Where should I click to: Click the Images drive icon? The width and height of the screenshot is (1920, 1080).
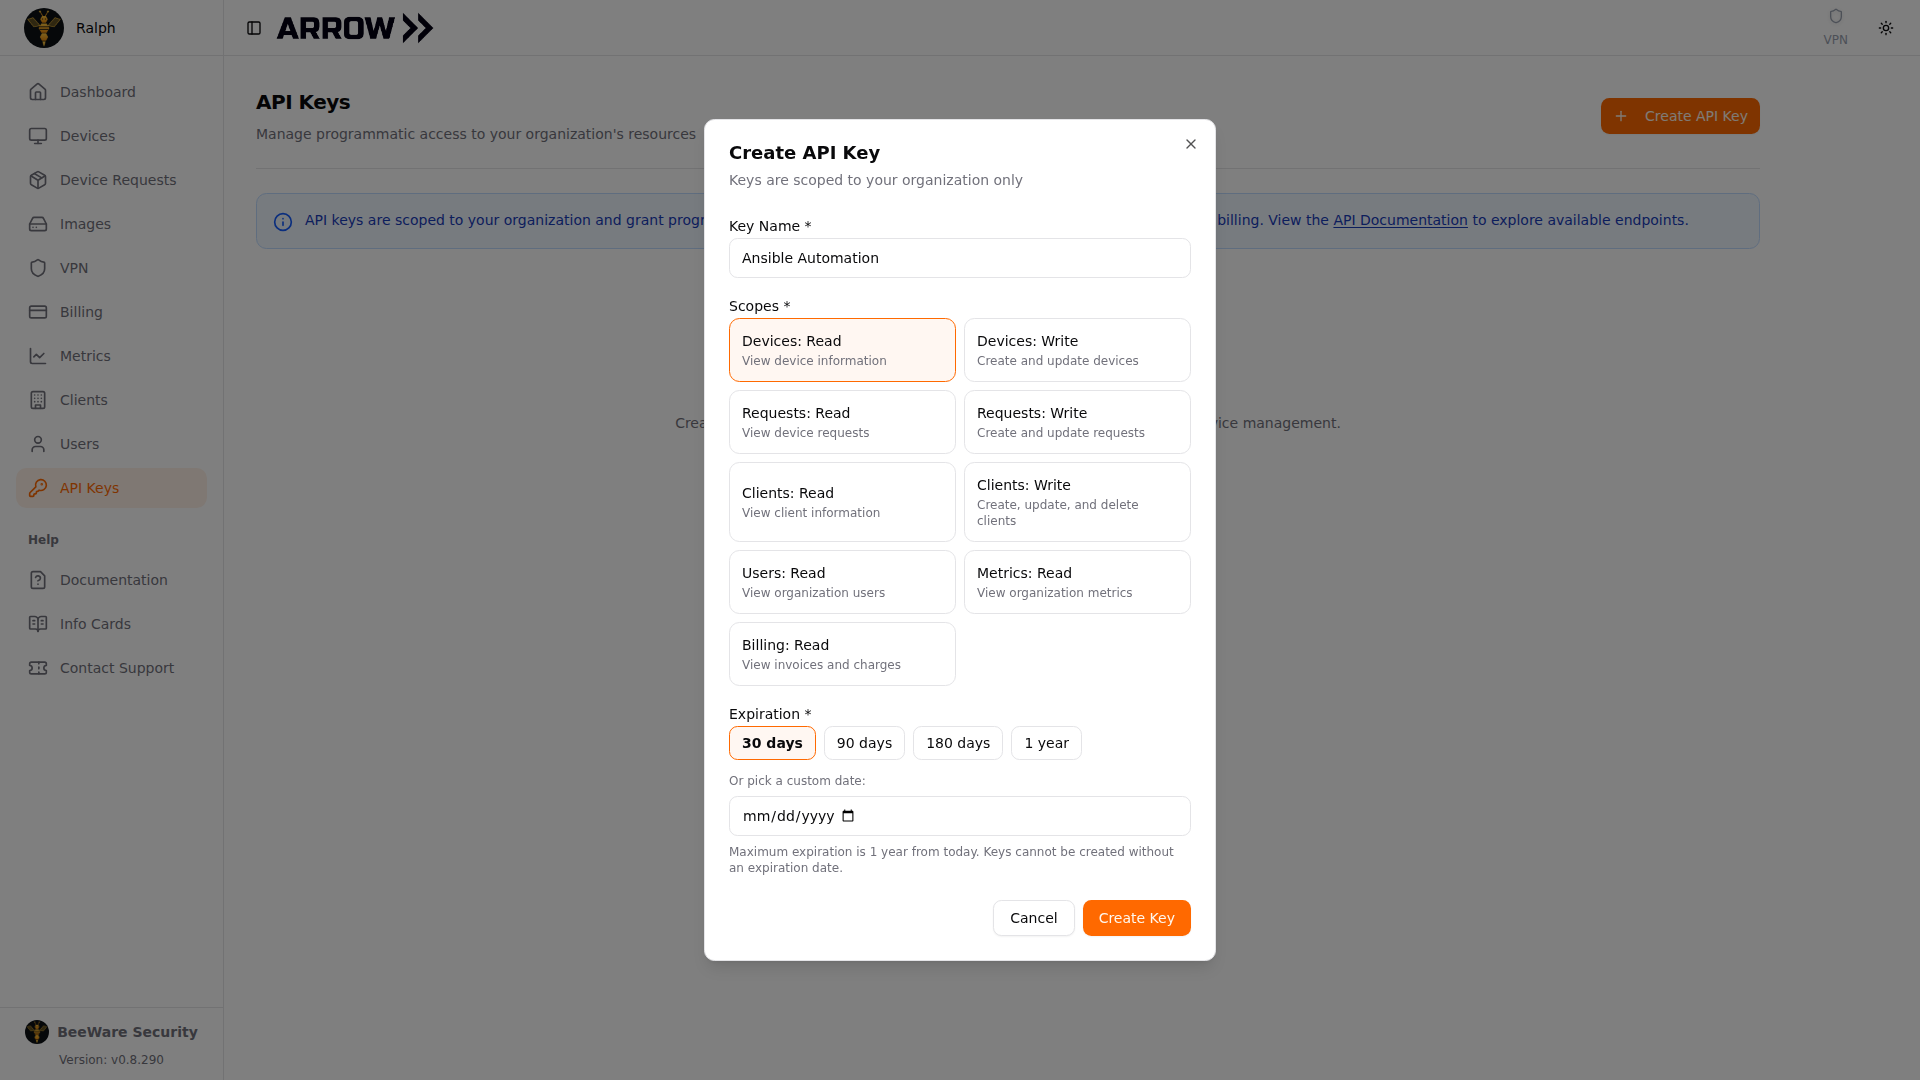pyautogui.click(x=38, y=224)
